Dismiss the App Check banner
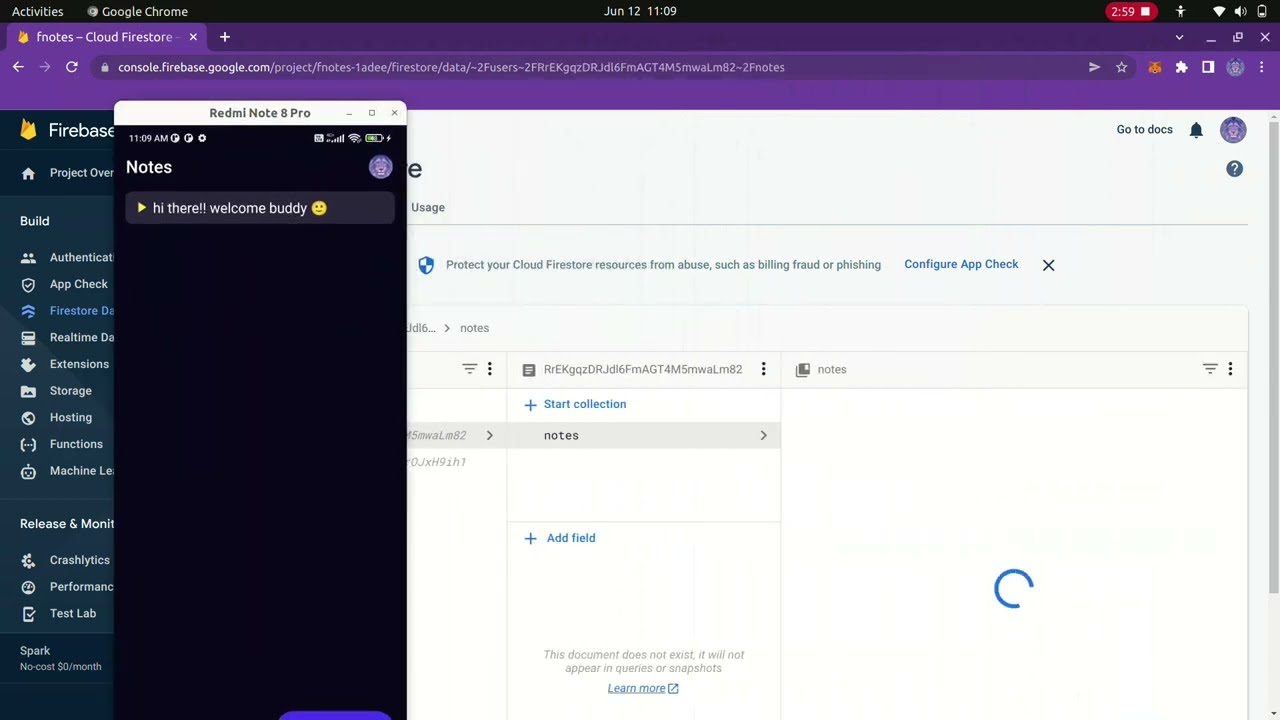 click(1048, 265)
